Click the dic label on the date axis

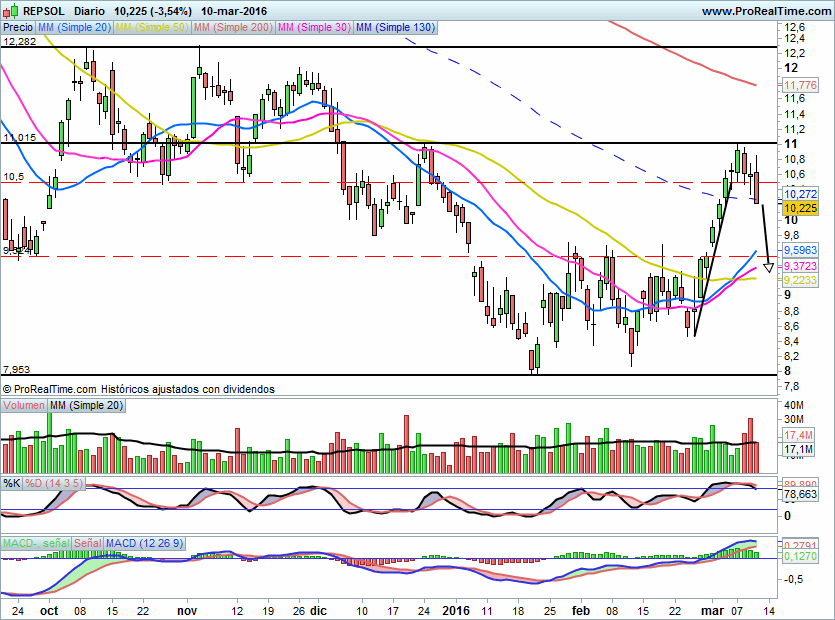[x=318, y=610]
